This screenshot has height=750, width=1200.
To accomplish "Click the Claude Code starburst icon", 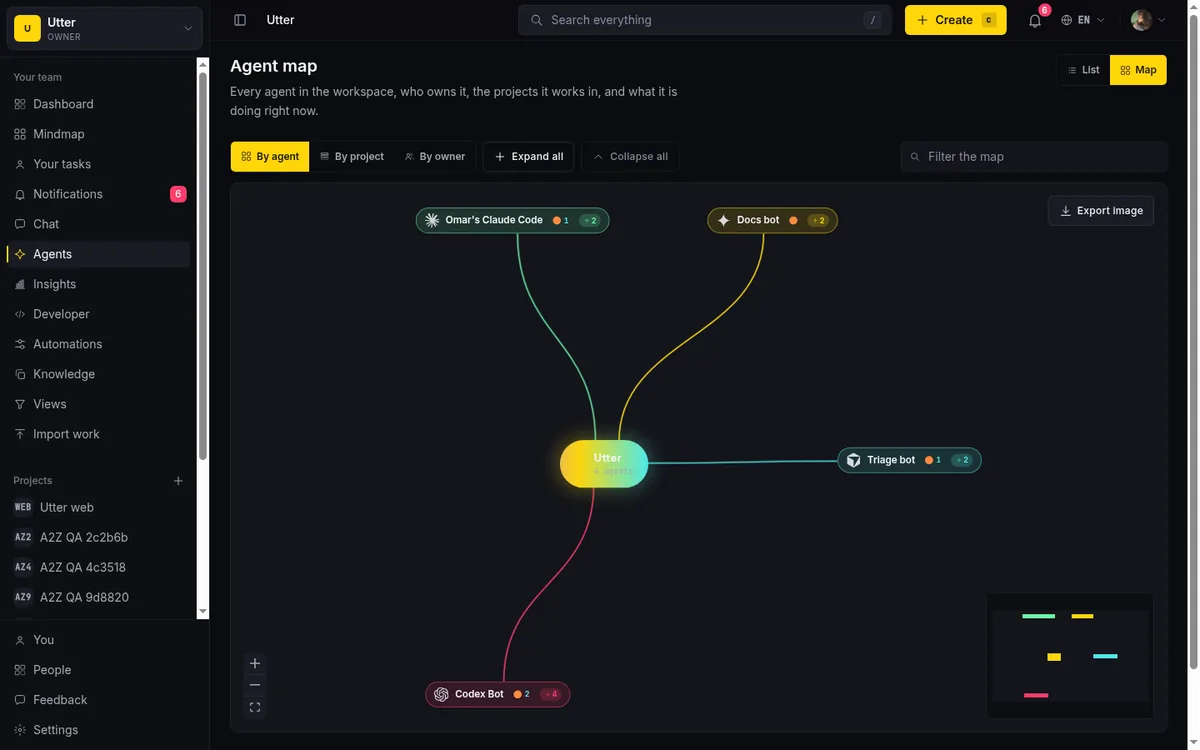I will point(432,220).
